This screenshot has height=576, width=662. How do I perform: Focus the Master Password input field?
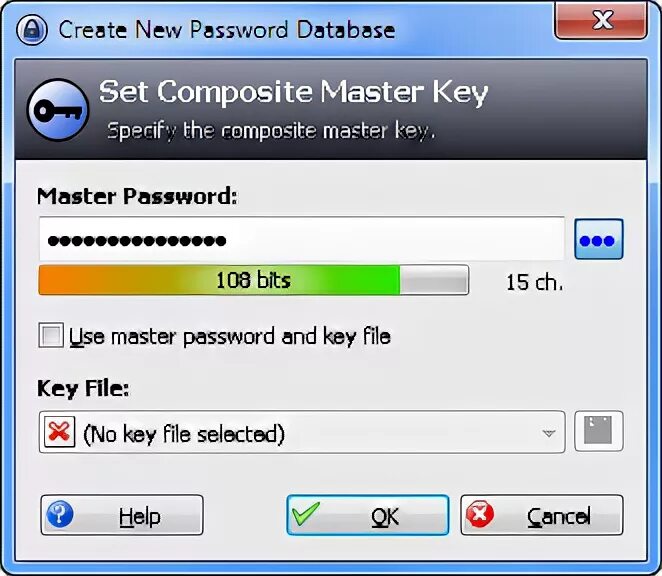[x=301, y=239]
